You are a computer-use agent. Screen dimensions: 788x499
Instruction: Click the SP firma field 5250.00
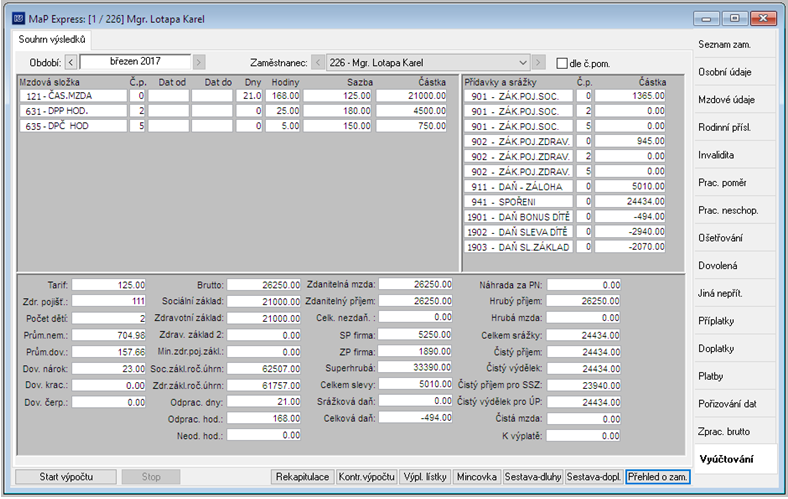pyautogui.click(x=416, y=335)
